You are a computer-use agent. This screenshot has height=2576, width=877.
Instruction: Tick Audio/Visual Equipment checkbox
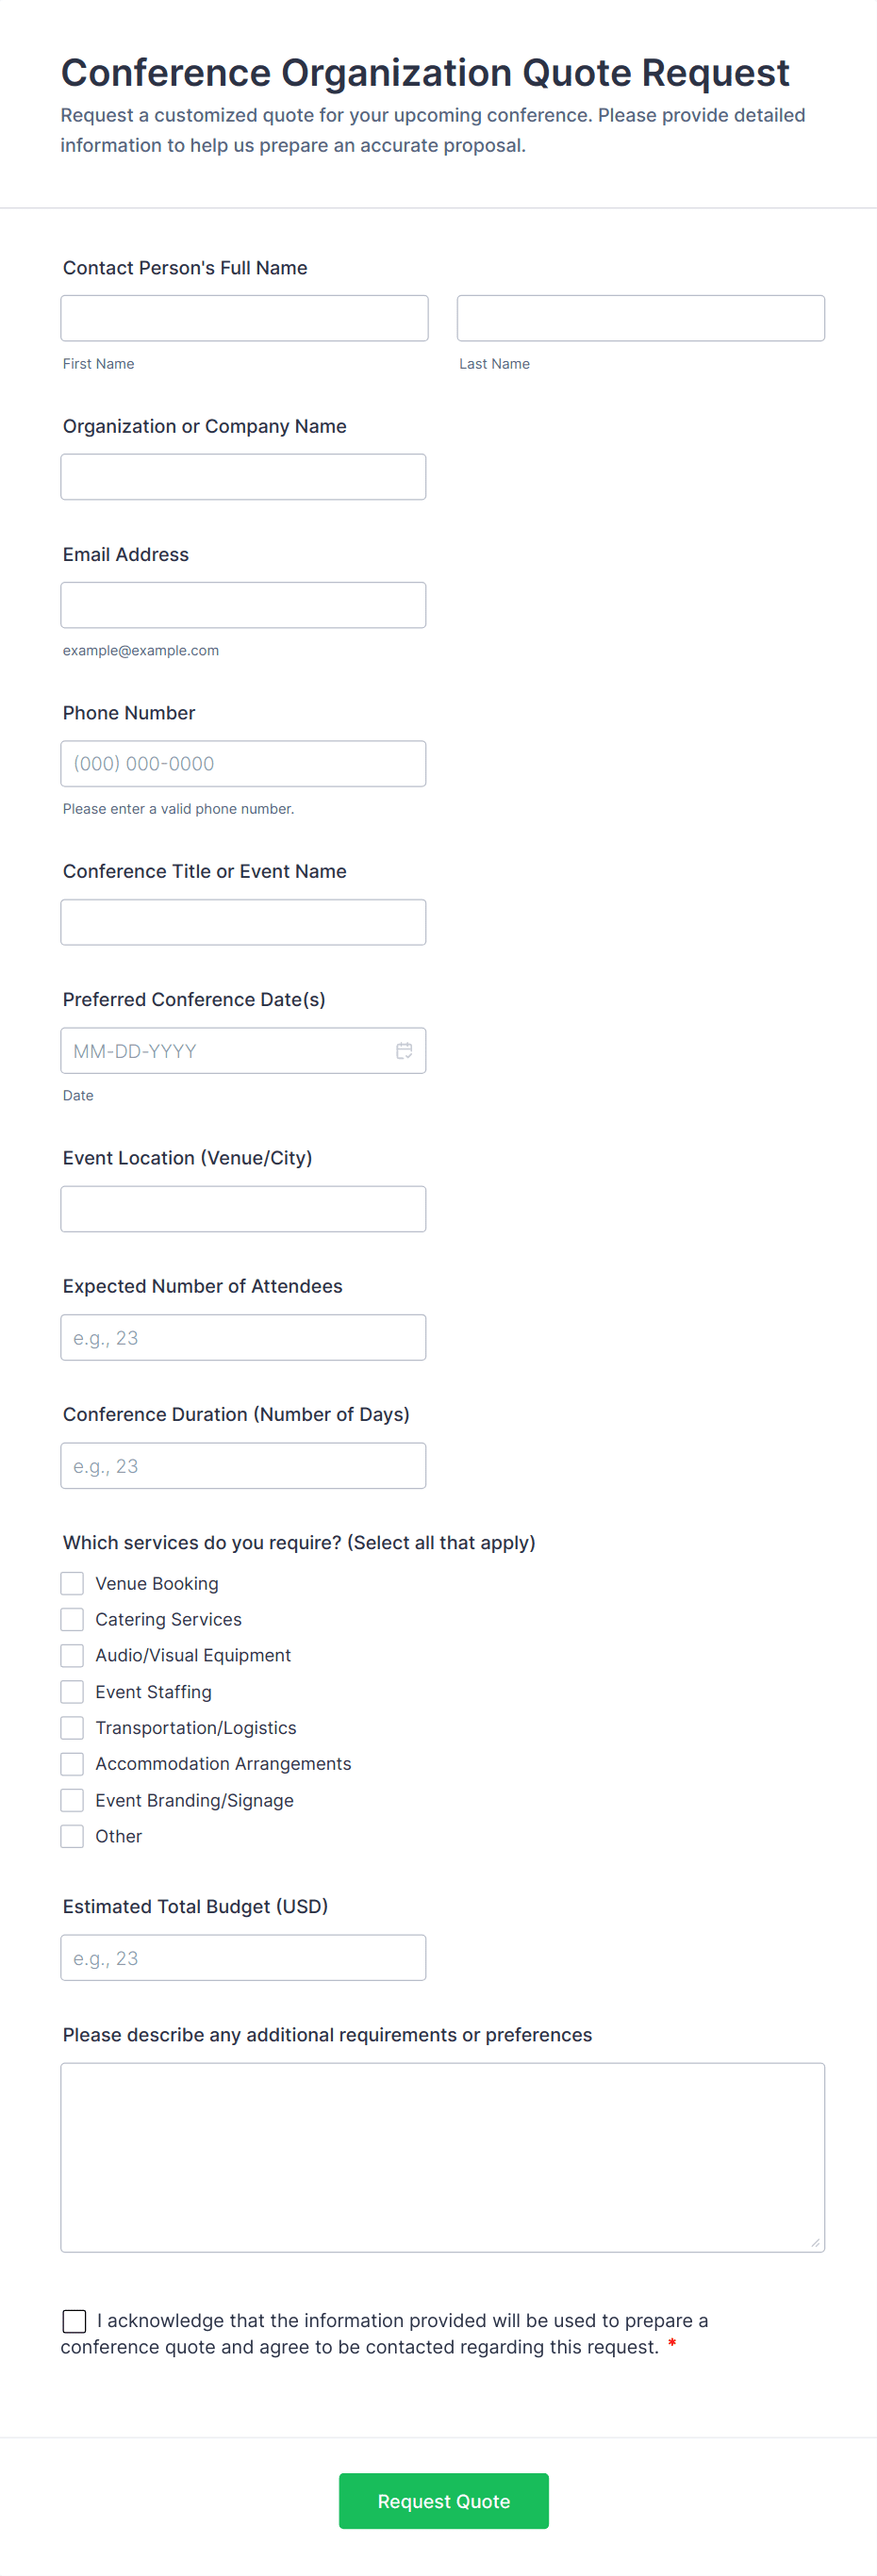pos(72,1655)
